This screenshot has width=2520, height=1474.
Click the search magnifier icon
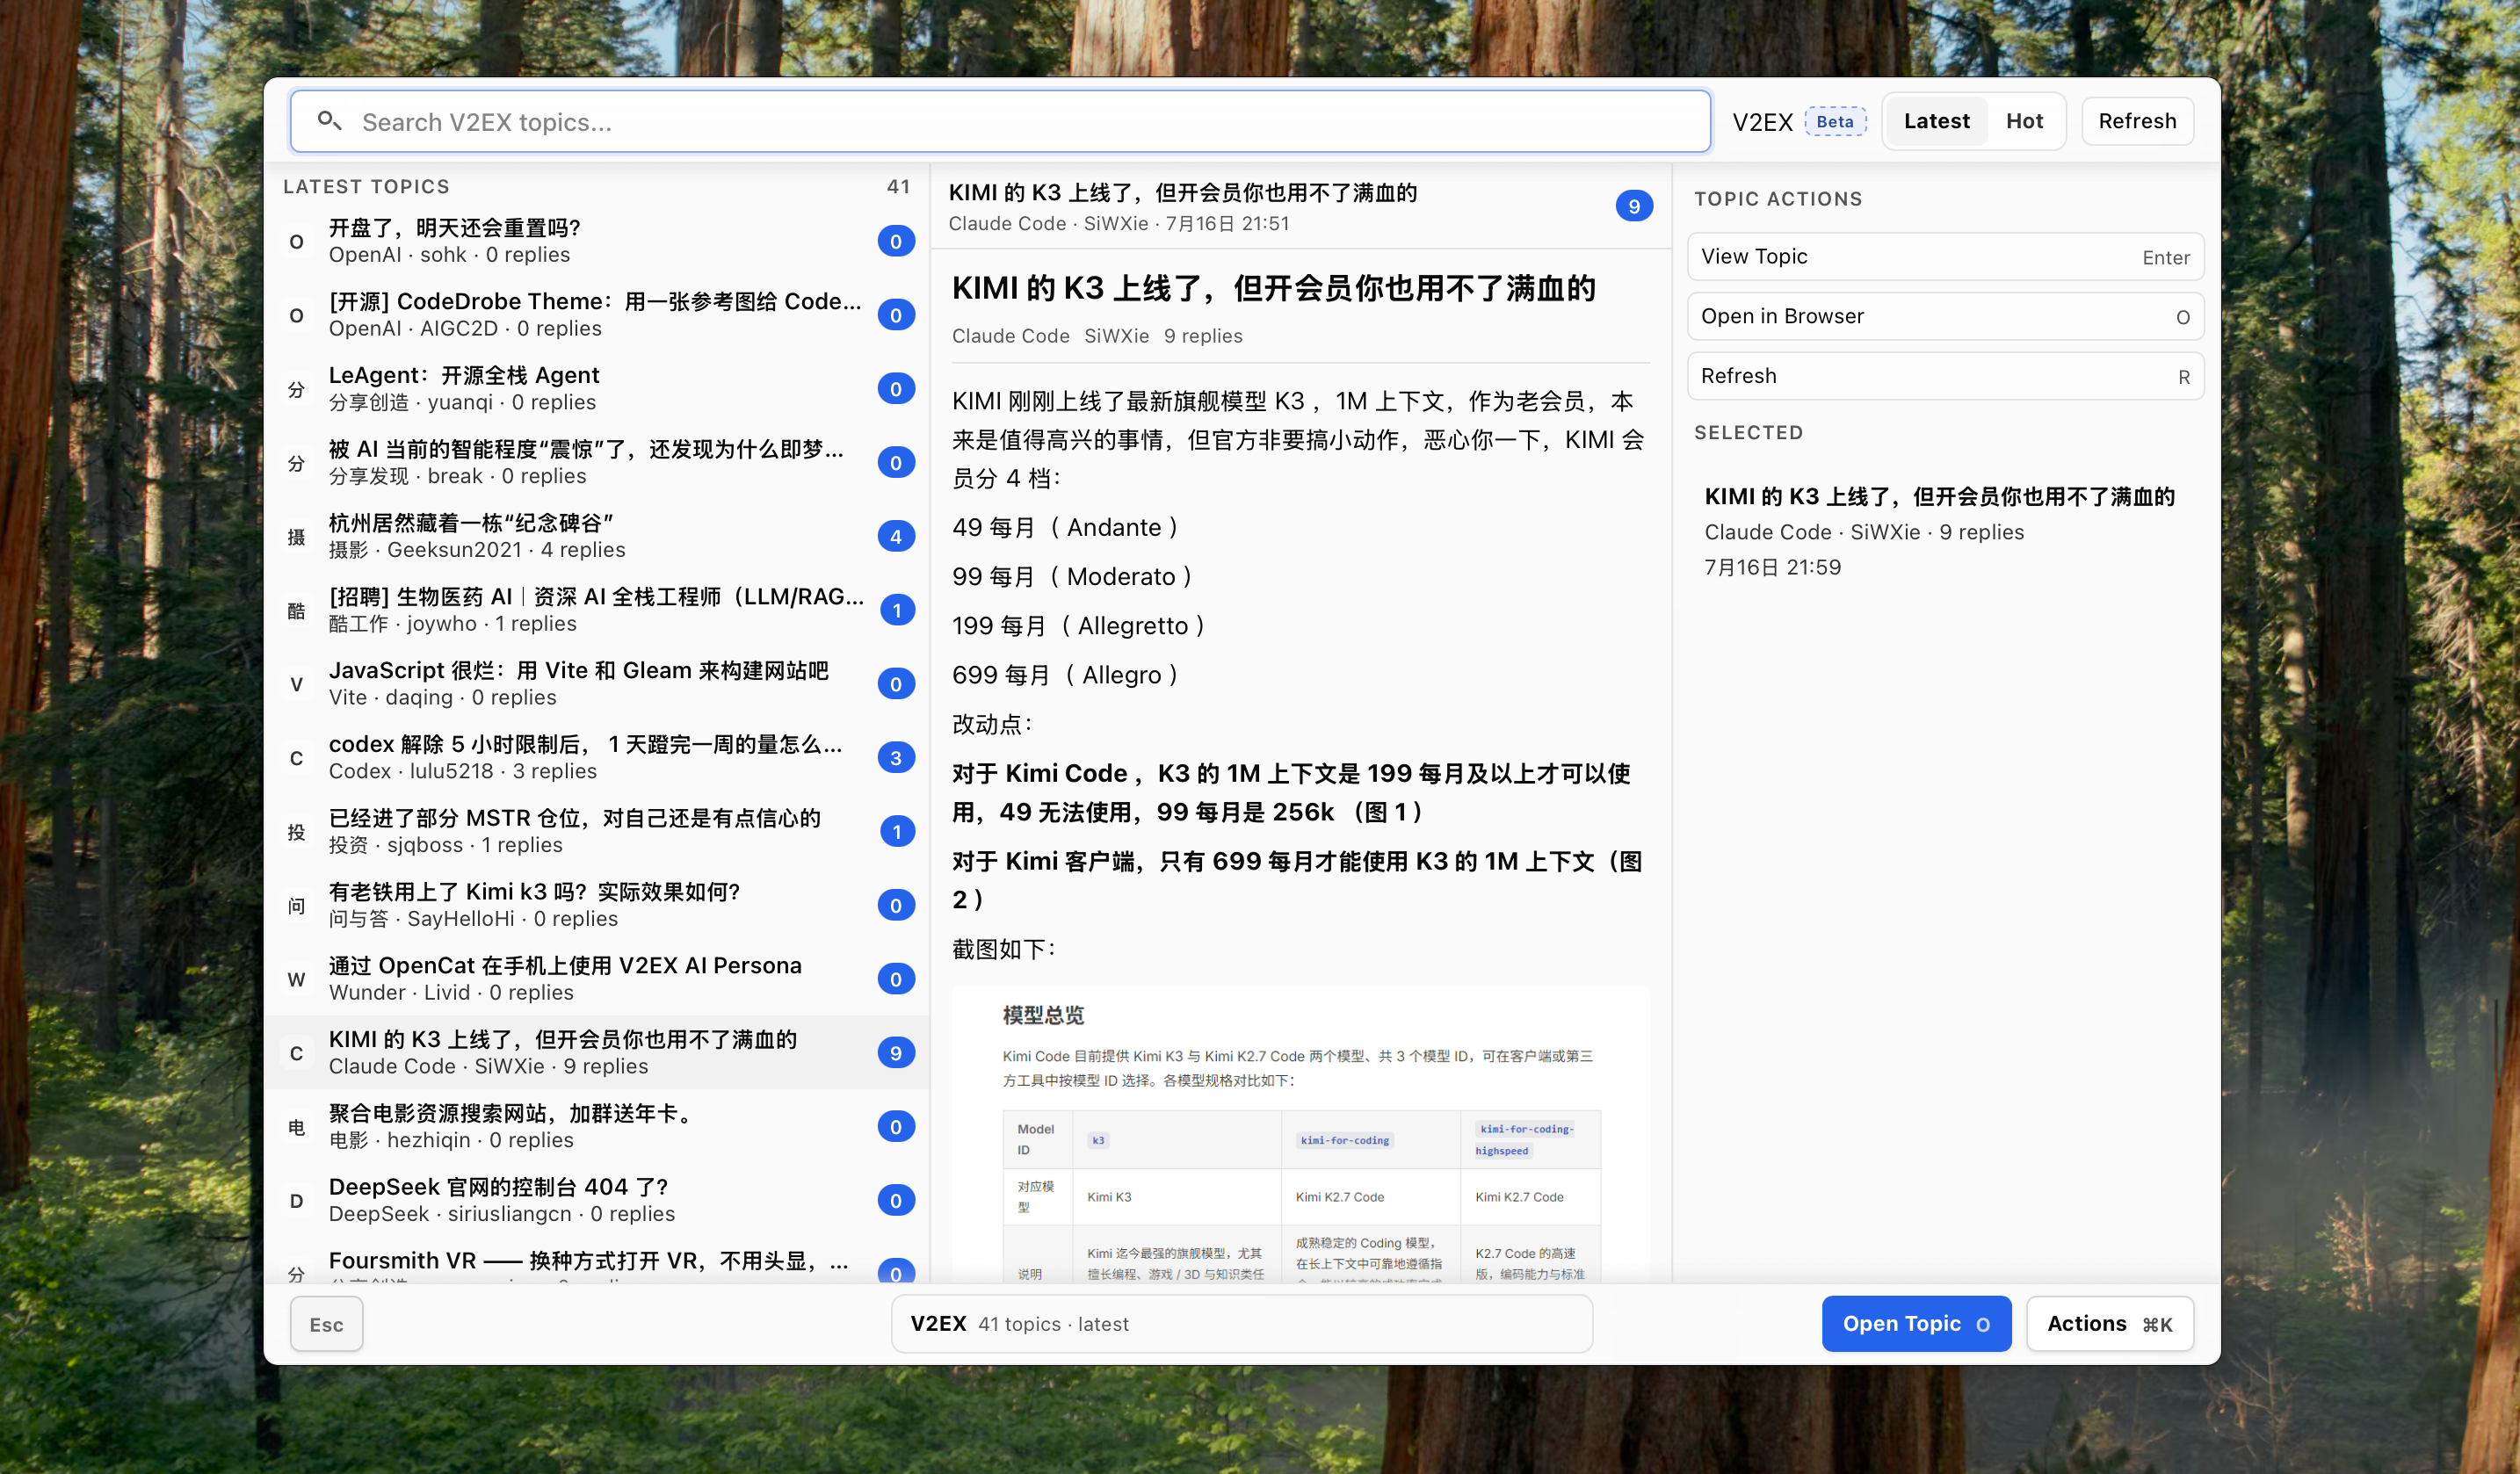[329, 121]
